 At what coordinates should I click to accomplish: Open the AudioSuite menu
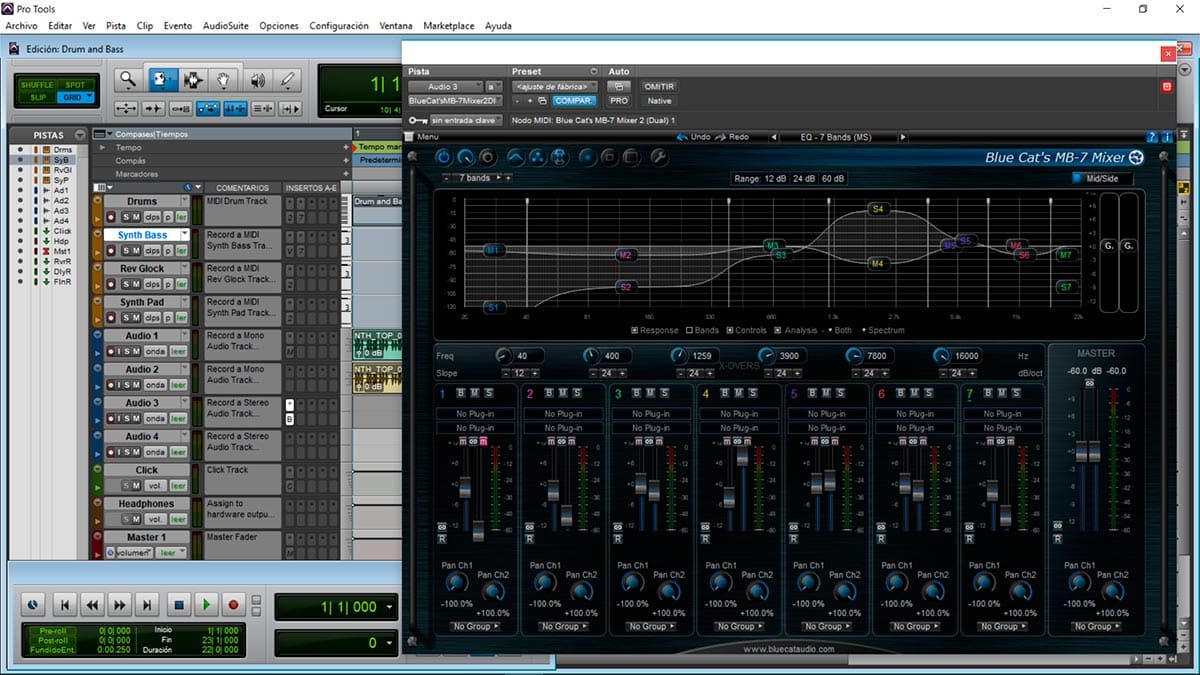click(x=226, y=25)
